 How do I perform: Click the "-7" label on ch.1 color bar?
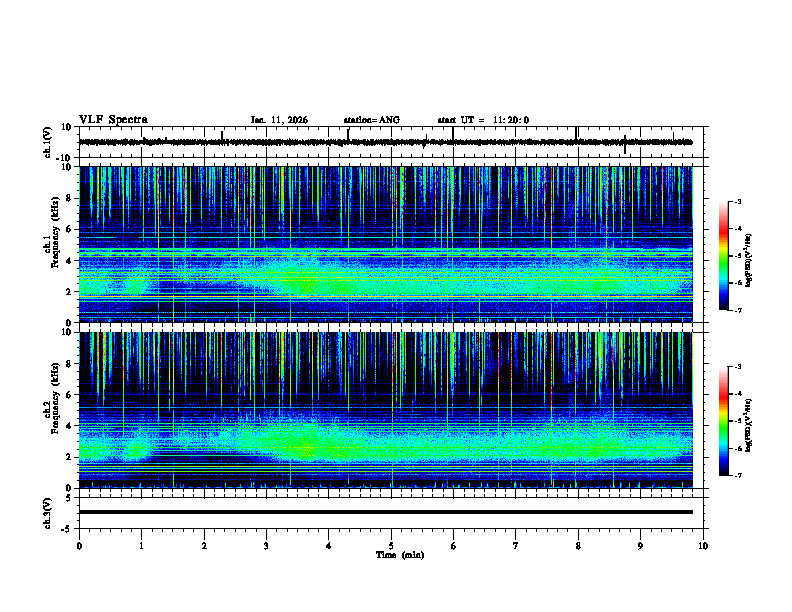(737, 310)
